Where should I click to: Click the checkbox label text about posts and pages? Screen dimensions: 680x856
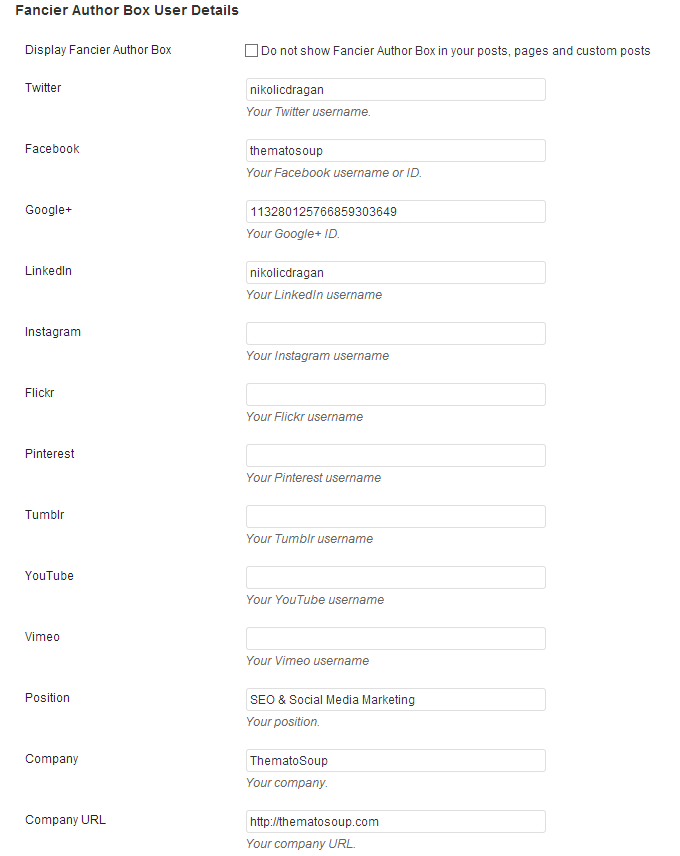[x=455, y=50]
